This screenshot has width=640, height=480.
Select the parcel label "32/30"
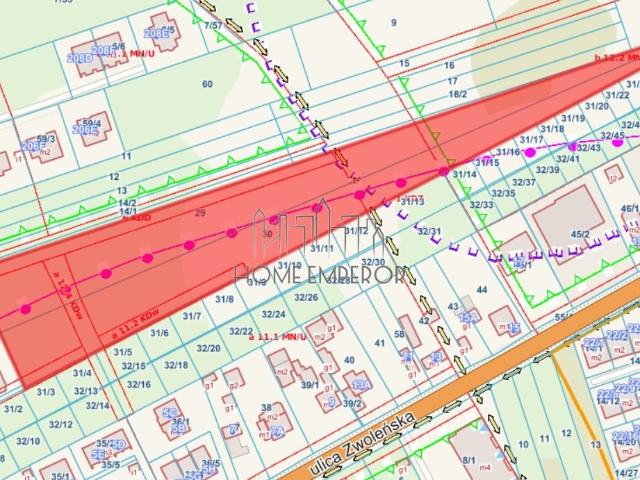point(373,262)
